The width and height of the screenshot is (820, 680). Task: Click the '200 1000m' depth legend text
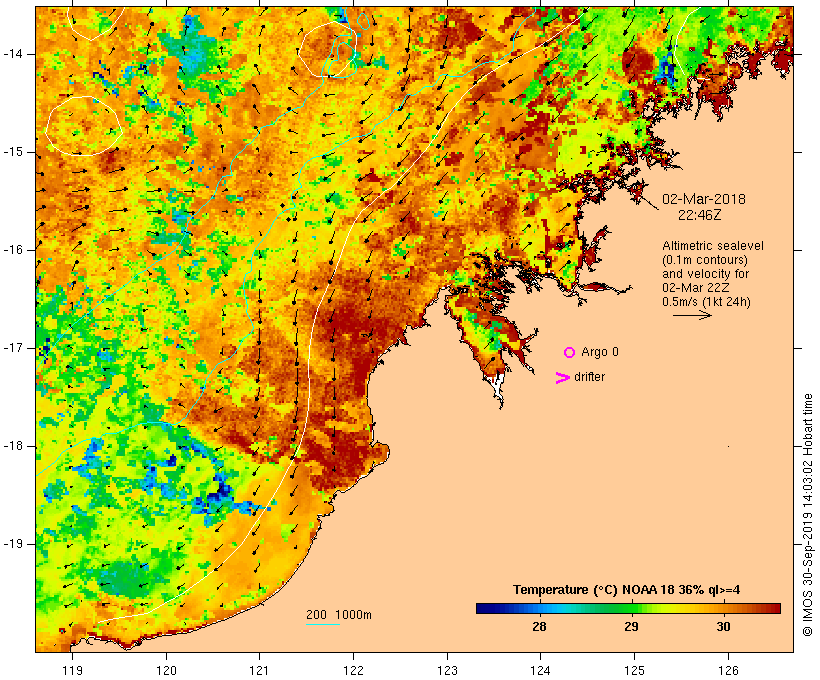pos(339,615)
